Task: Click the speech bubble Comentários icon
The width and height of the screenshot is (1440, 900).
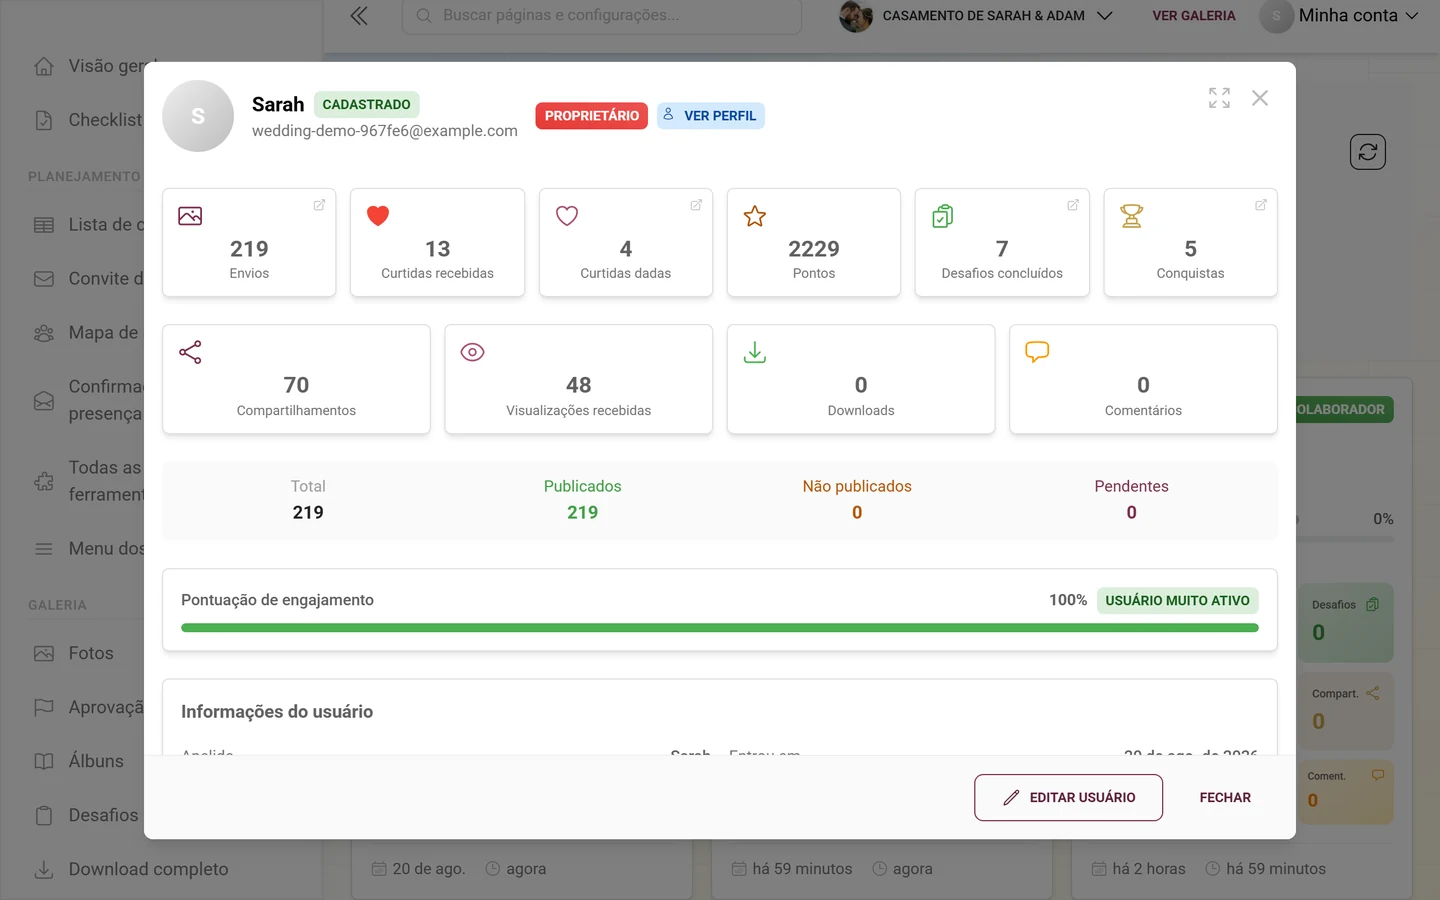Action: [x=1037, y=352]
